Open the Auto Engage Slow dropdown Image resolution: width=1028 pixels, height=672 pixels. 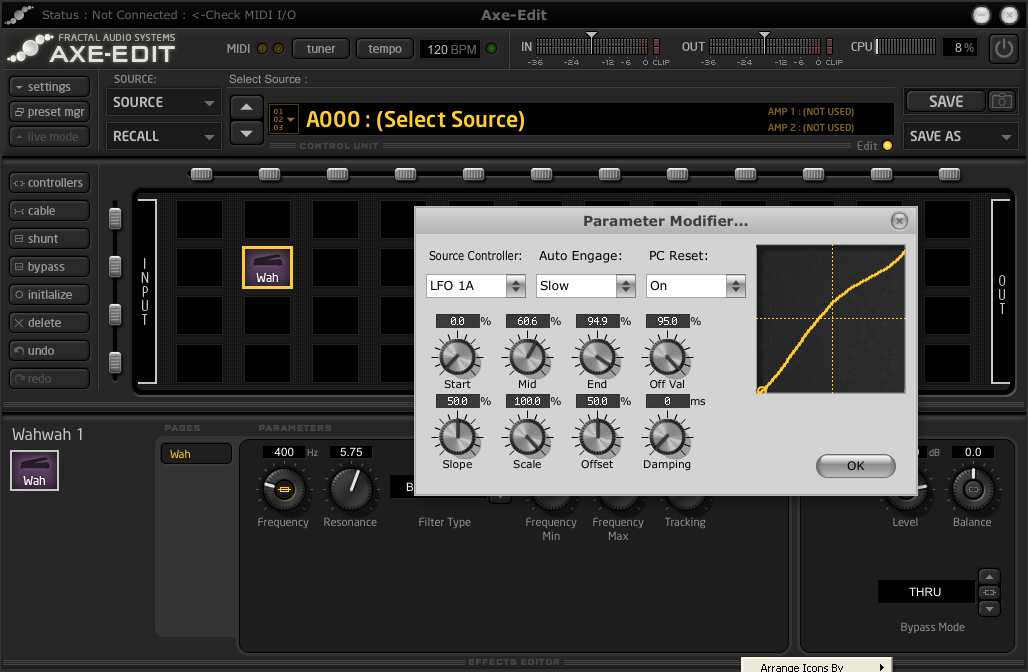point(585,286)
